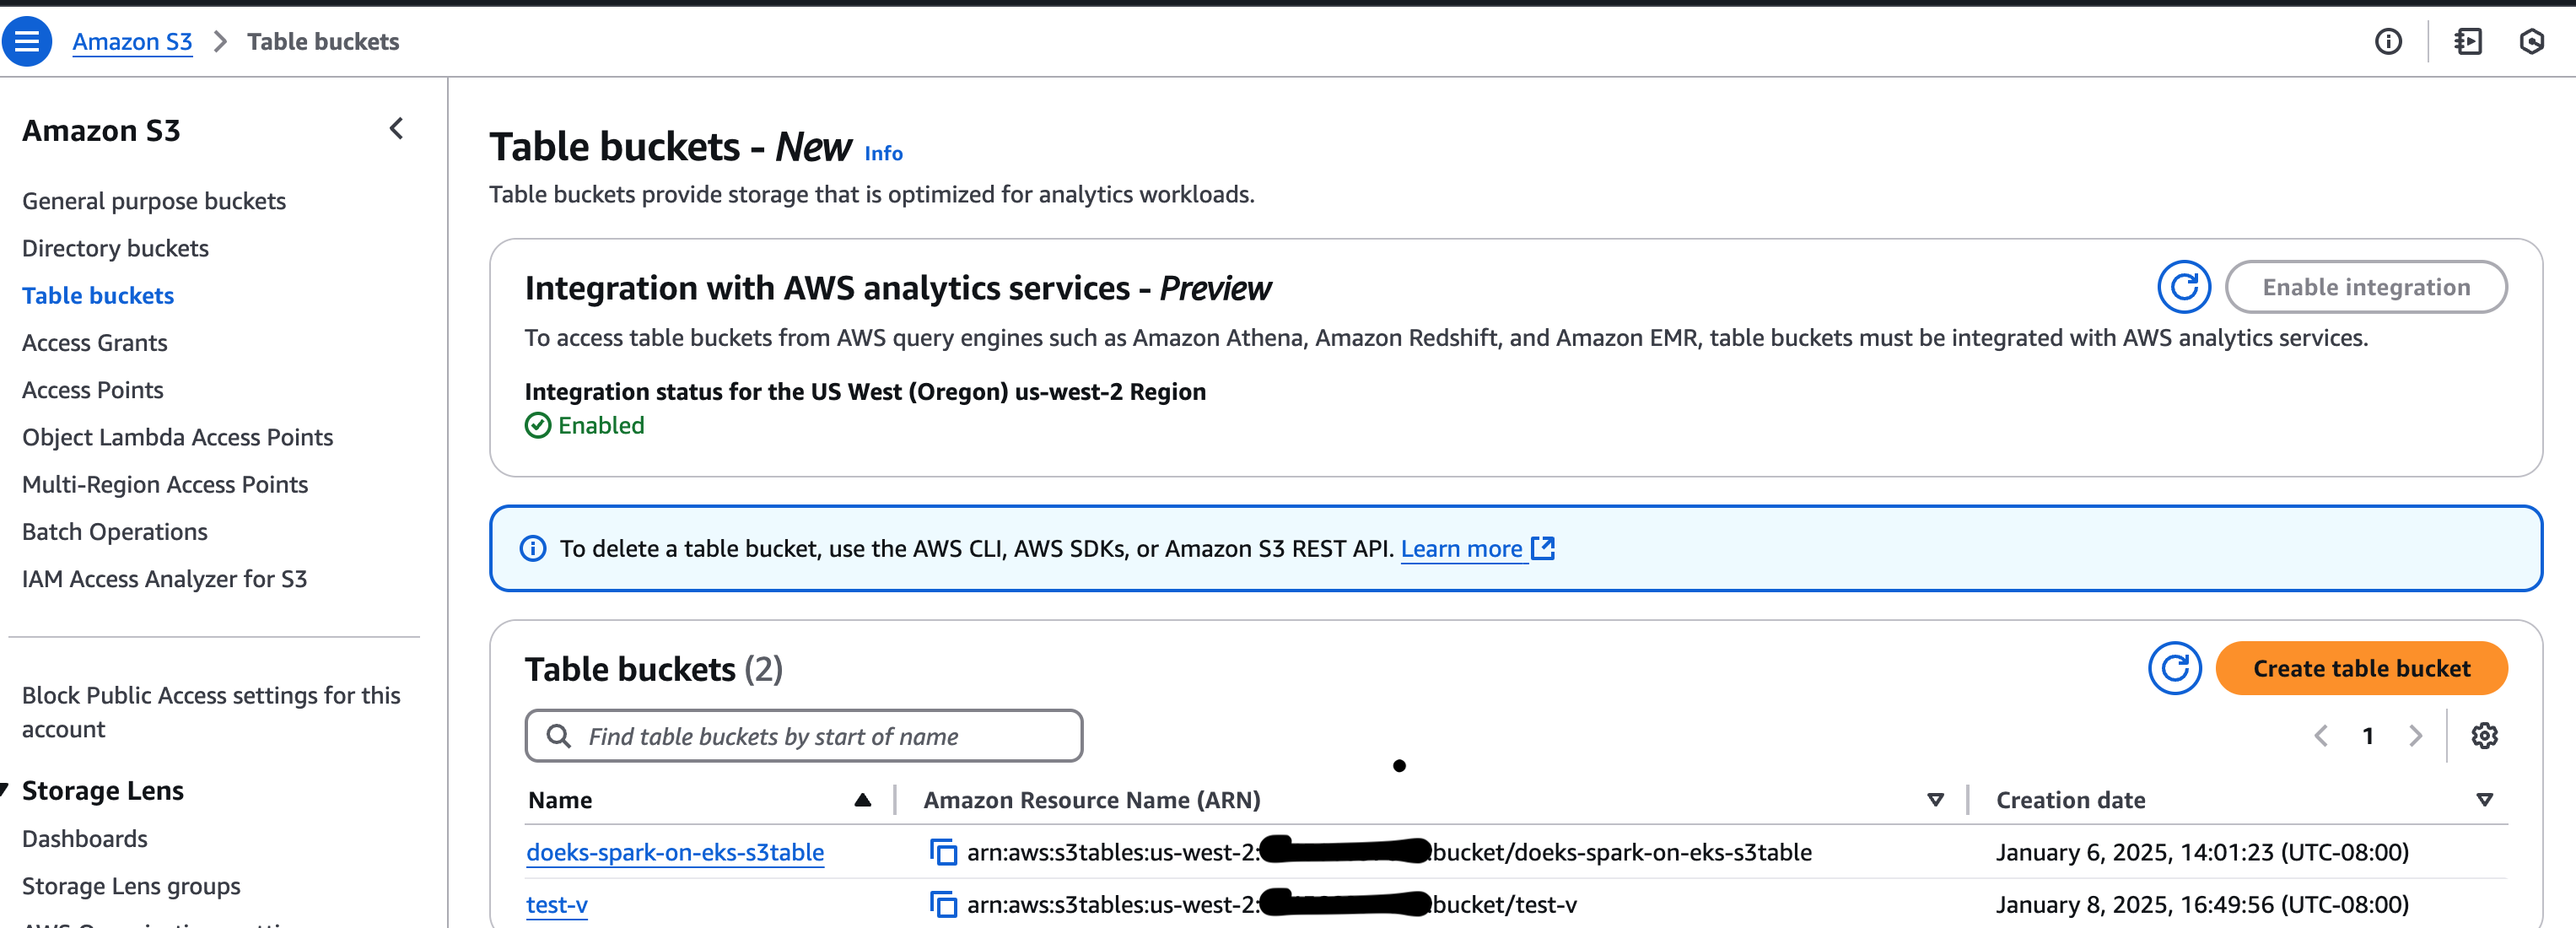Sort by Amazon Resource Name column
The image size is (2576, 928).
[1935, 800]
